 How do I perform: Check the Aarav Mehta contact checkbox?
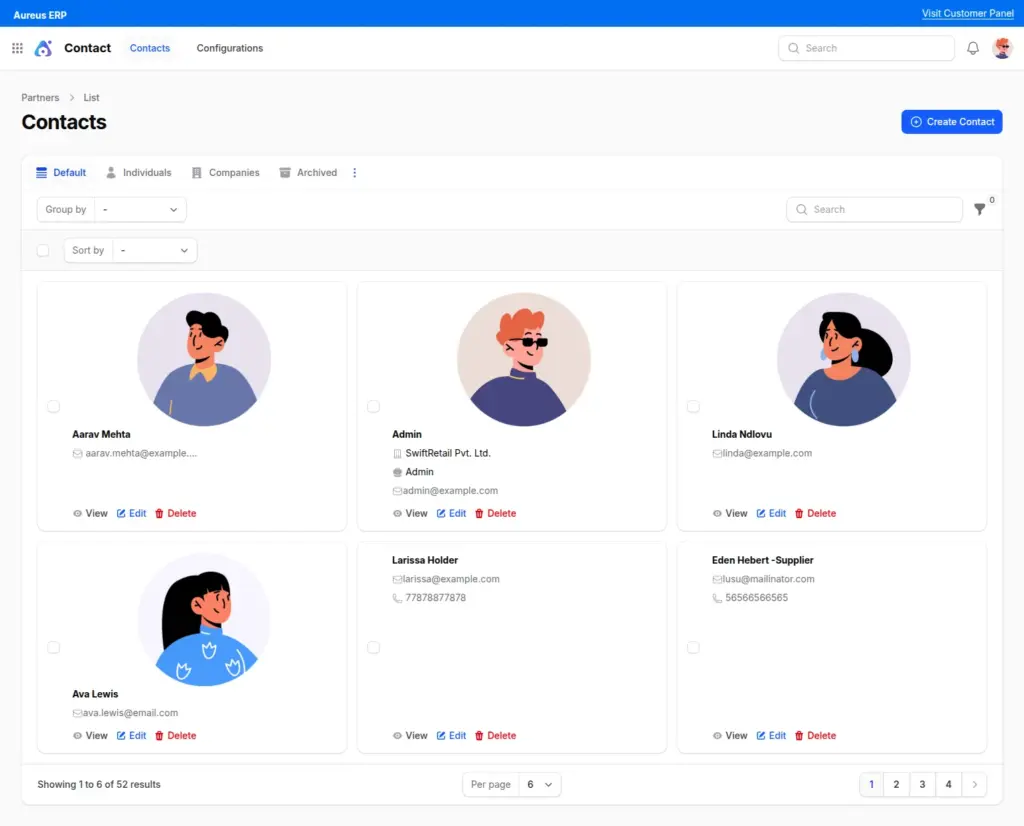click(53, 406)
